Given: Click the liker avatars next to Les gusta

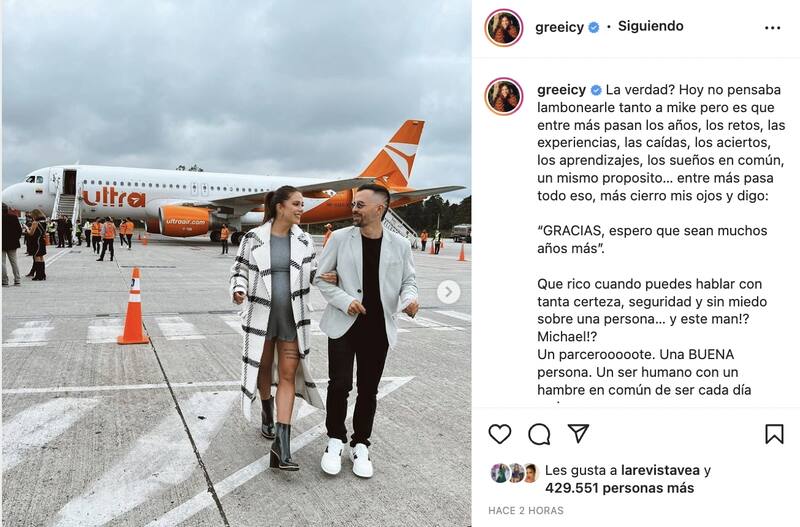Looking at the screenshot, I should [514, 473].
